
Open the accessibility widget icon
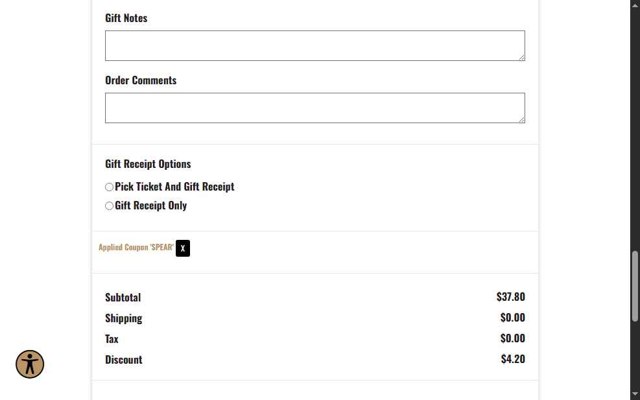(30, 364)
